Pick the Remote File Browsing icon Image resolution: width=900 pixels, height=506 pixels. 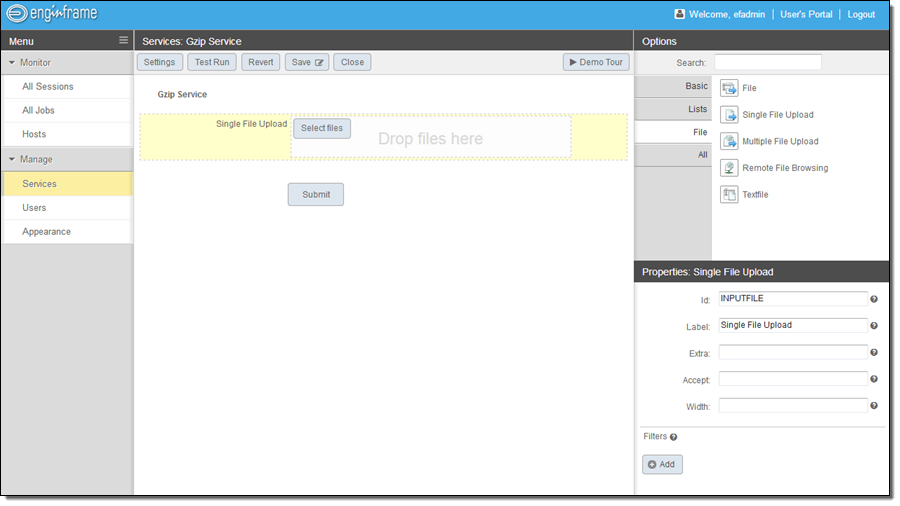(729, 168)
